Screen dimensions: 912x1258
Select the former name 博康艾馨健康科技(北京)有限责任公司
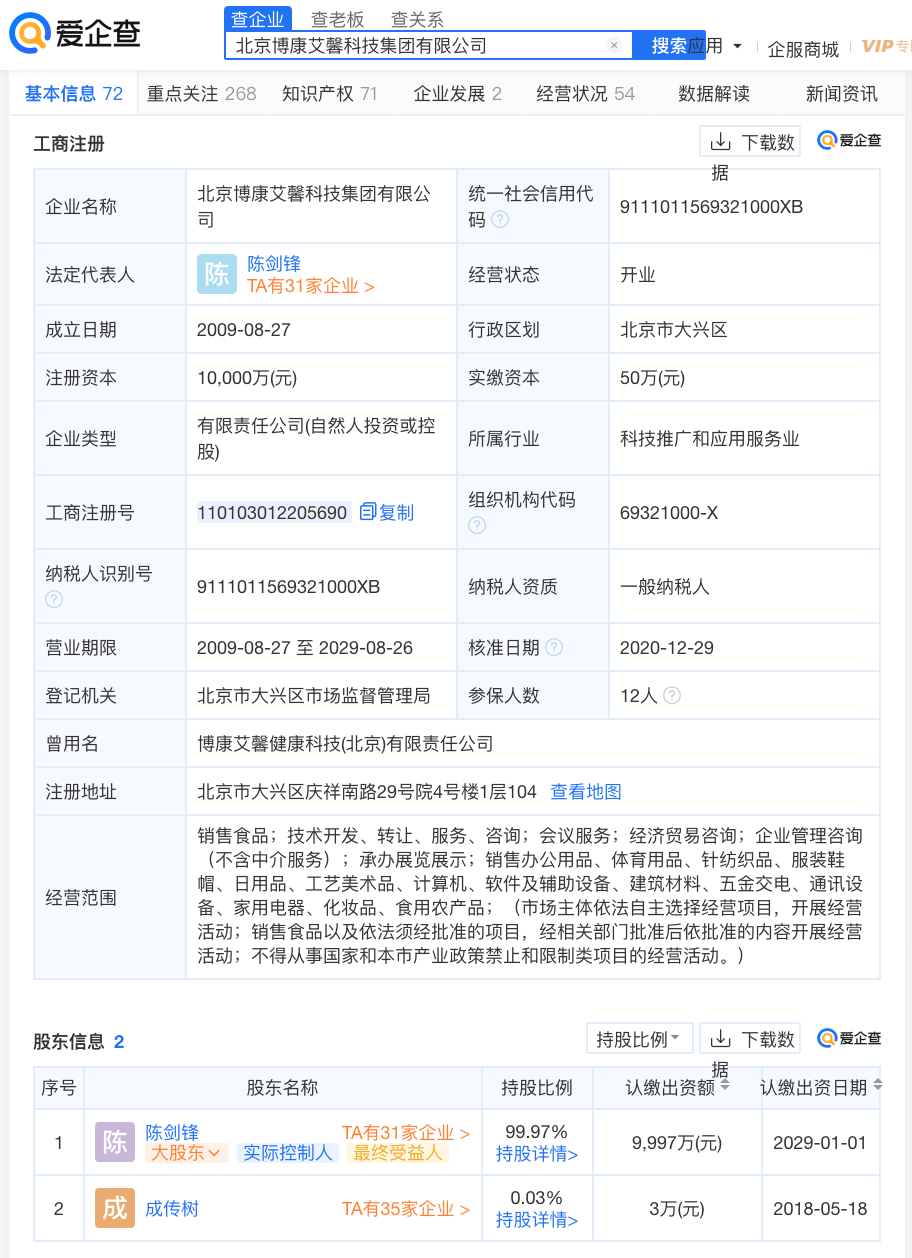(x=346, y=744)
